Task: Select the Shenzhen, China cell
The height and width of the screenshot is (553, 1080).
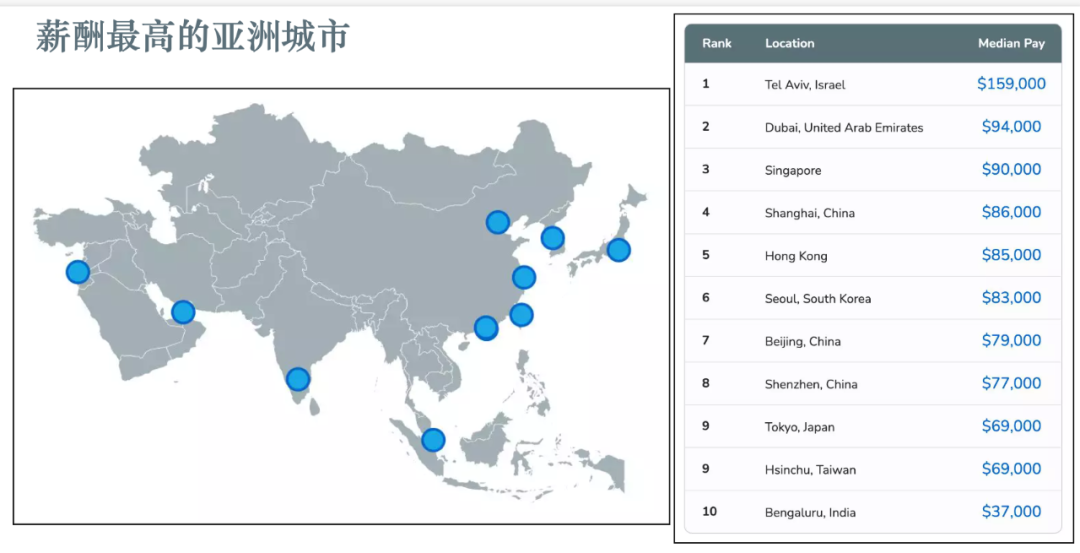Action: pos(811,384)
